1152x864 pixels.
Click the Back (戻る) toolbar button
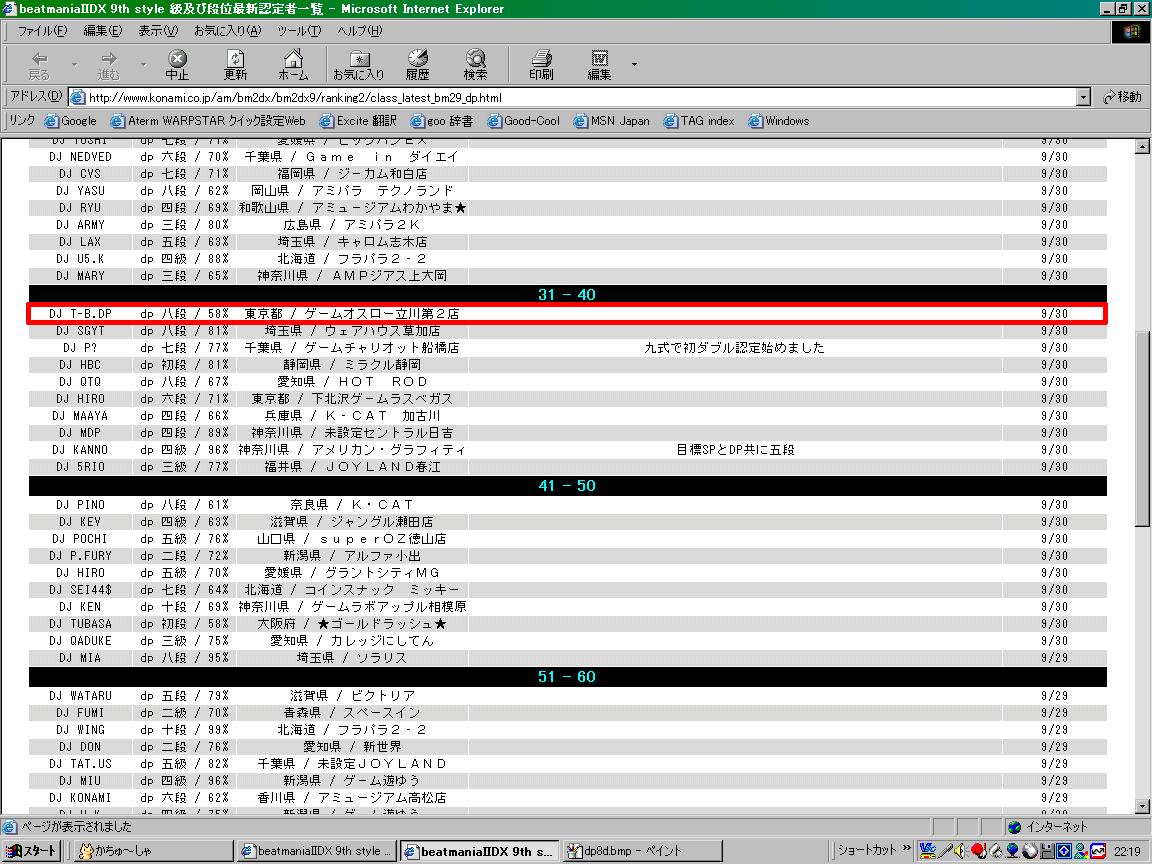(39, 65)
